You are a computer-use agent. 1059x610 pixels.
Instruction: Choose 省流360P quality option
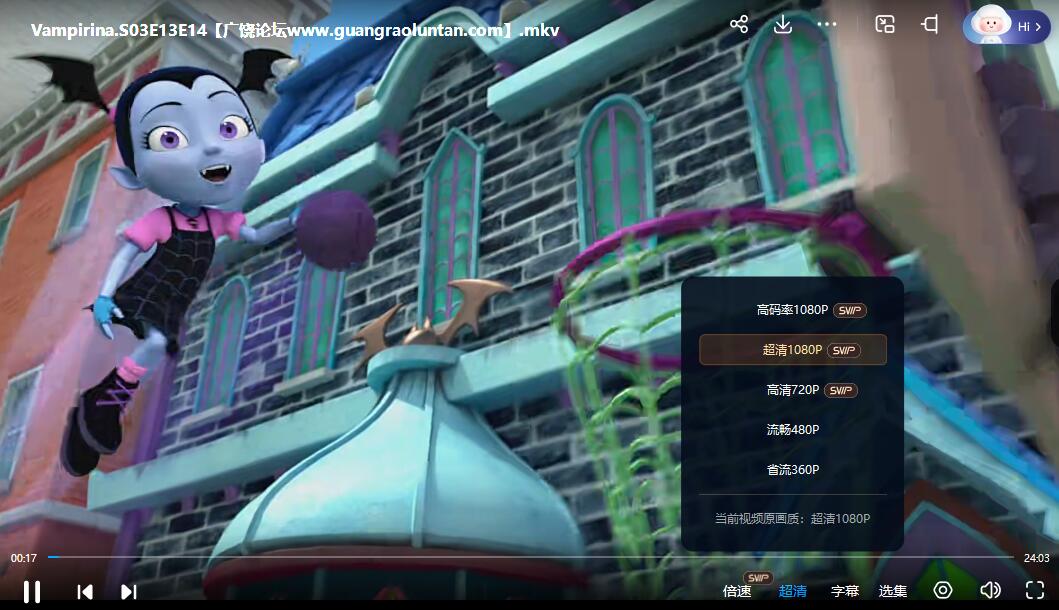793,469
